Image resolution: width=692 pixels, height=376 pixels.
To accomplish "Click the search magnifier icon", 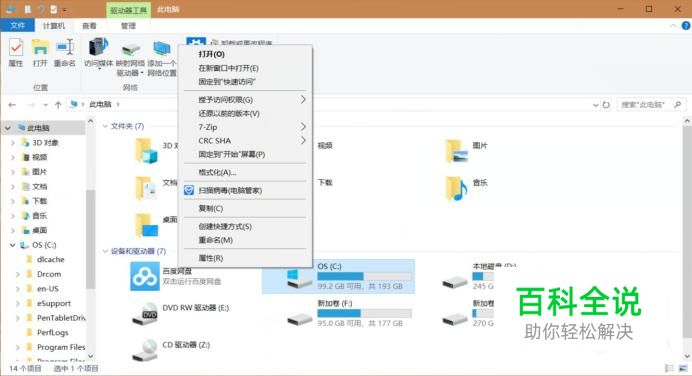I will click(677, 105).
